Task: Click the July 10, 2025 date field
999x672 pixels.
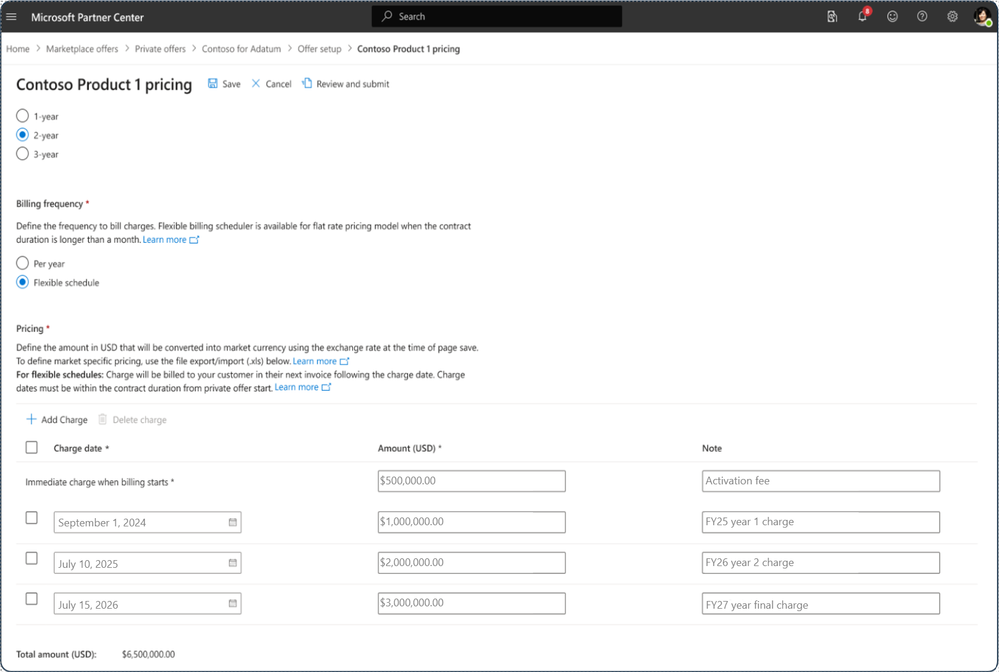Action: coord(147,563)
